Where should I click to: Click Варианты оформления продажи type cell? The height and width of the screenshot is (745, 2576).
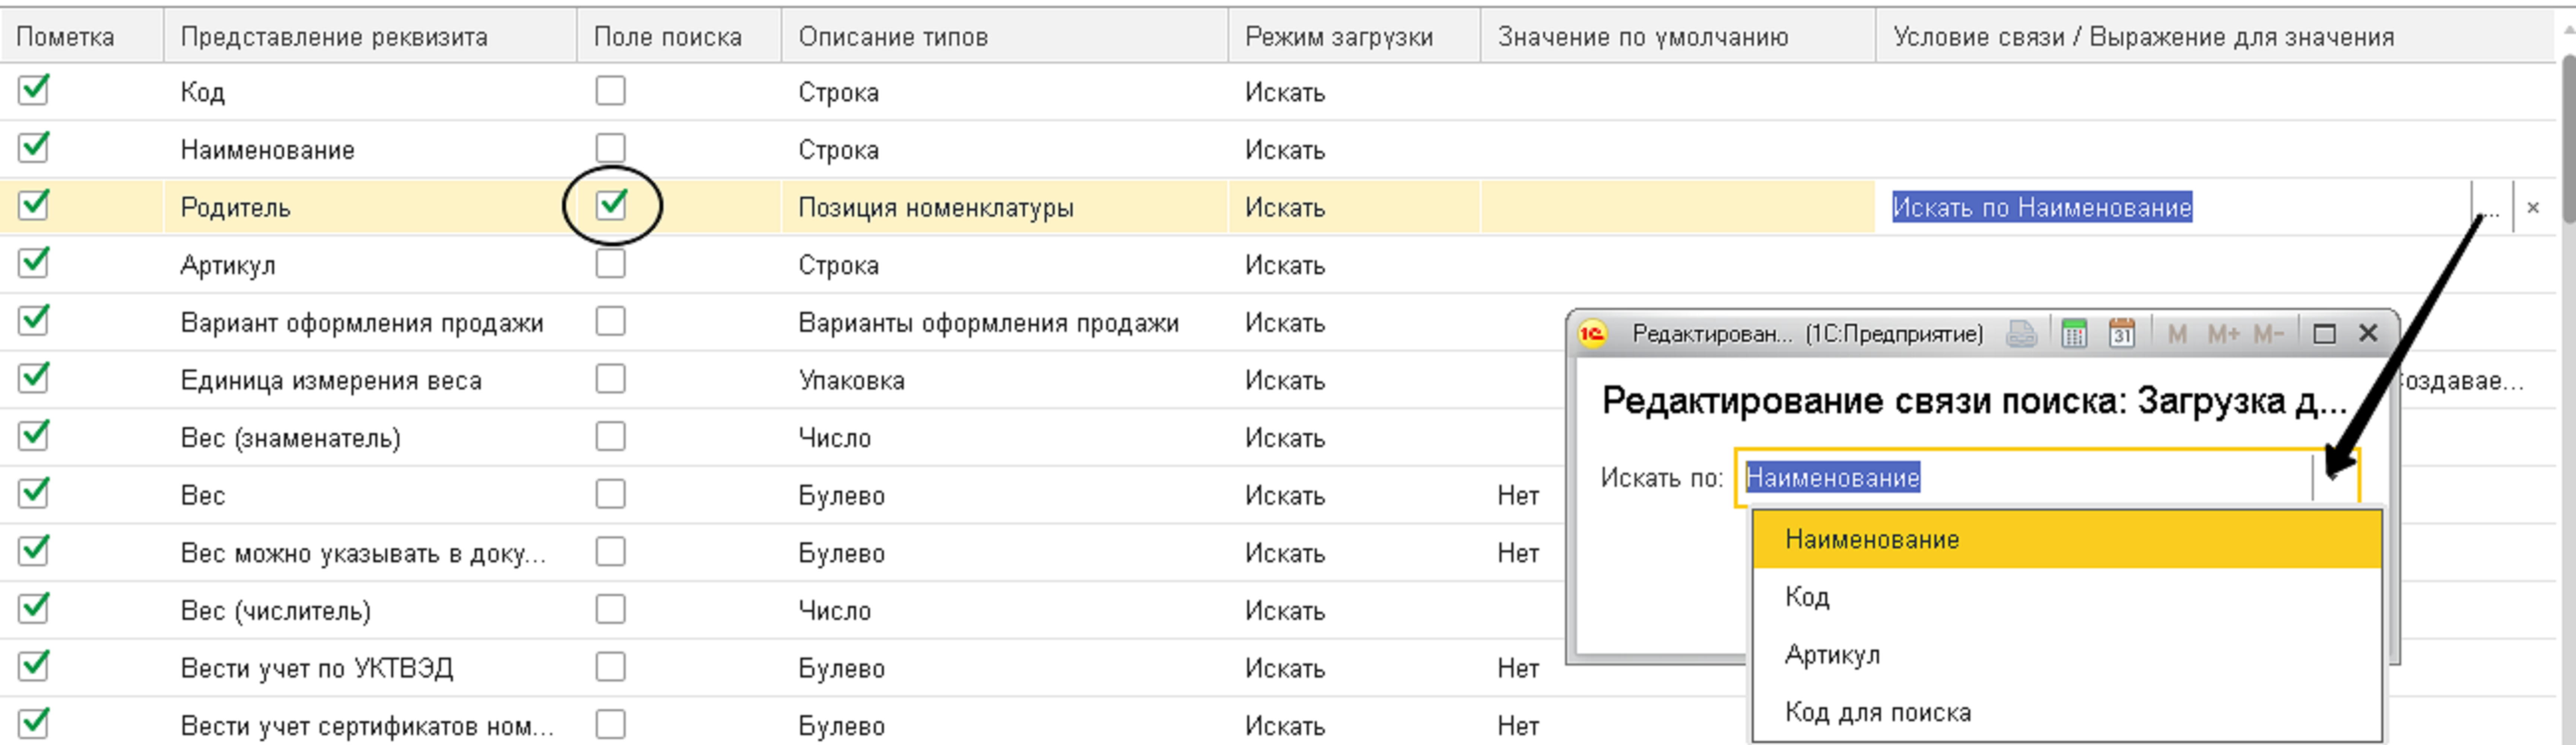pyautogui.click(x=1005, y=323)
